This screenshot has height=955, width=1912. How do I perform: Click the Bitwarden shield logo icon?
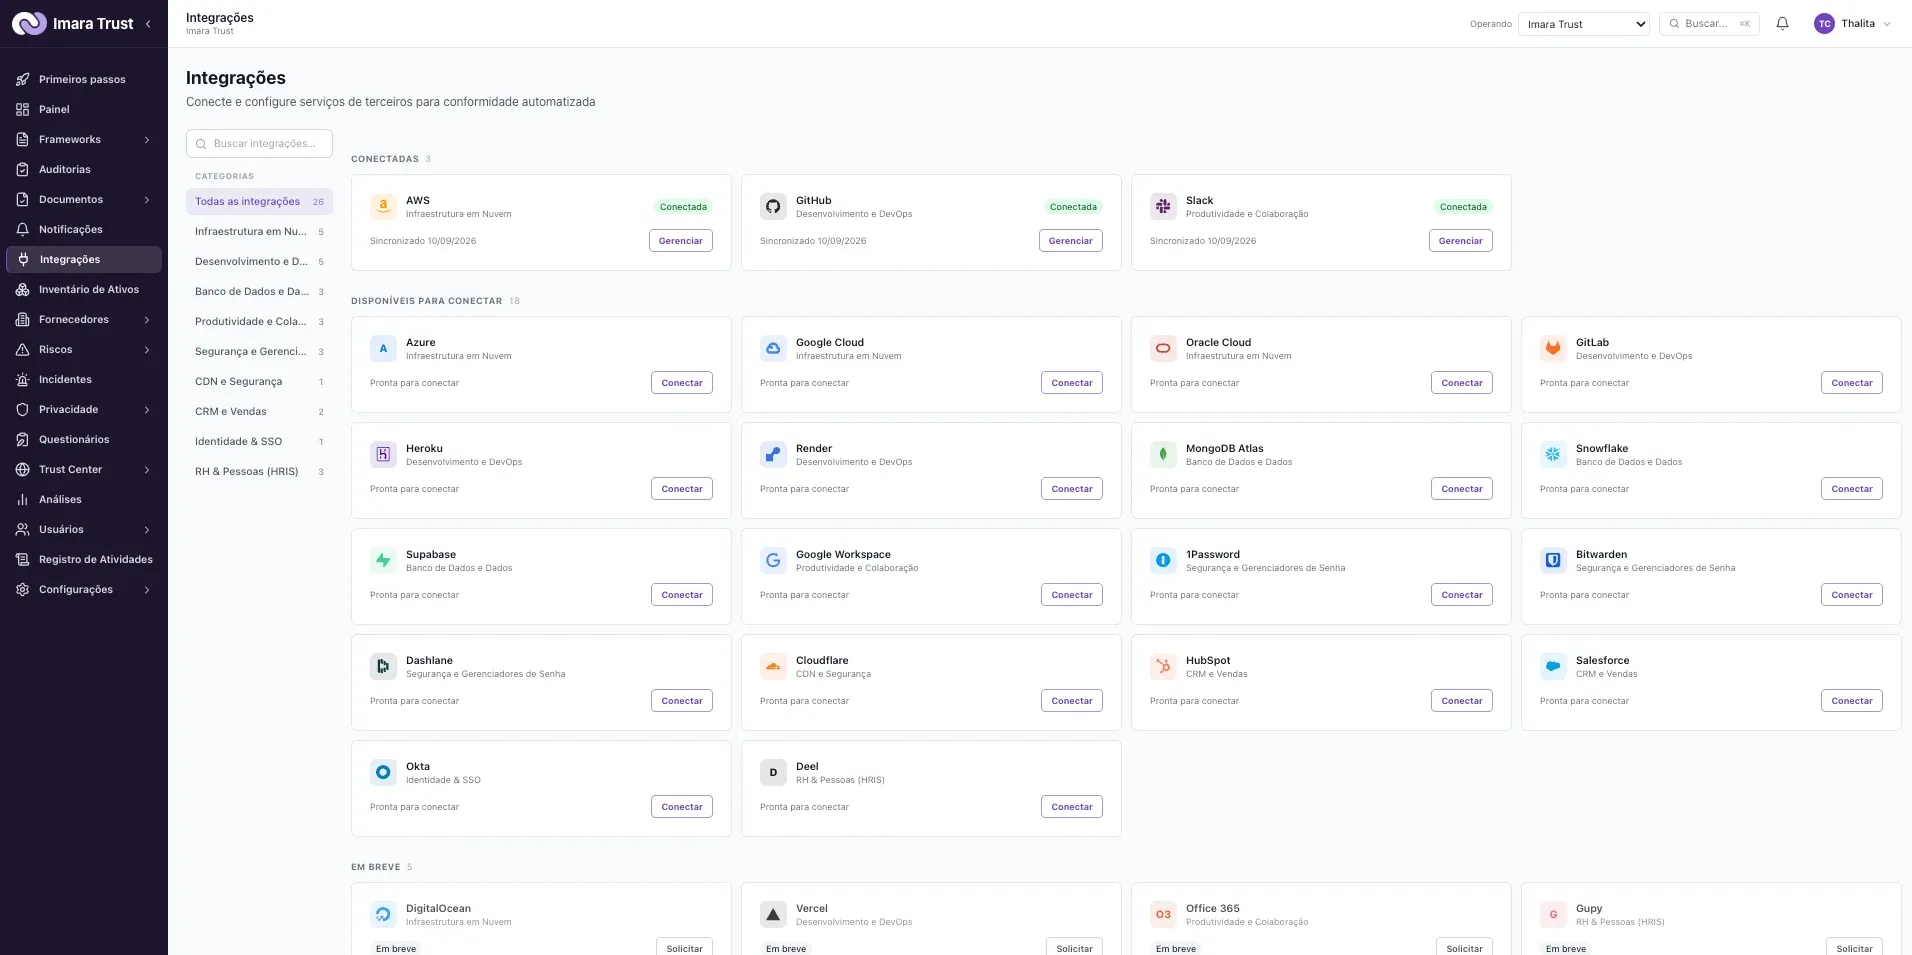[1553, 561]
